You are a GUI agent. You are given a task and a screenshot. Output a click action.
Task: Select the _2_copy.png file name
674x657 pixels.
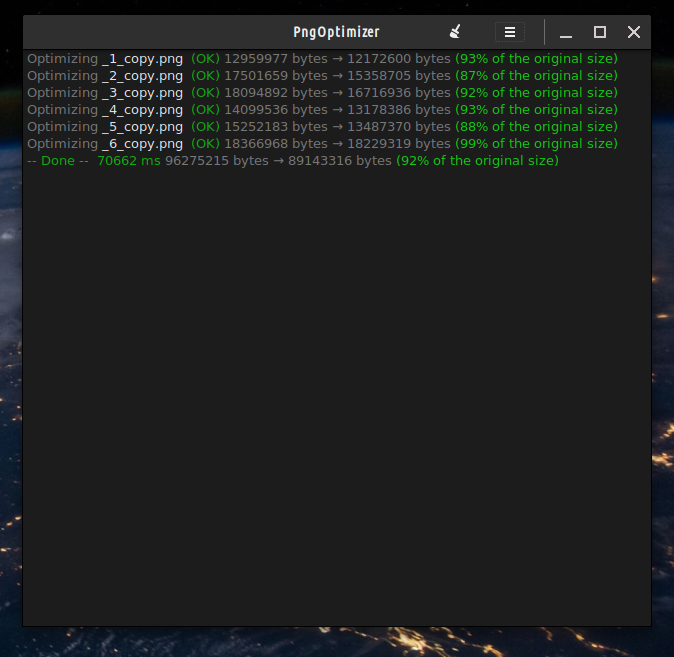tap(142, 76)
